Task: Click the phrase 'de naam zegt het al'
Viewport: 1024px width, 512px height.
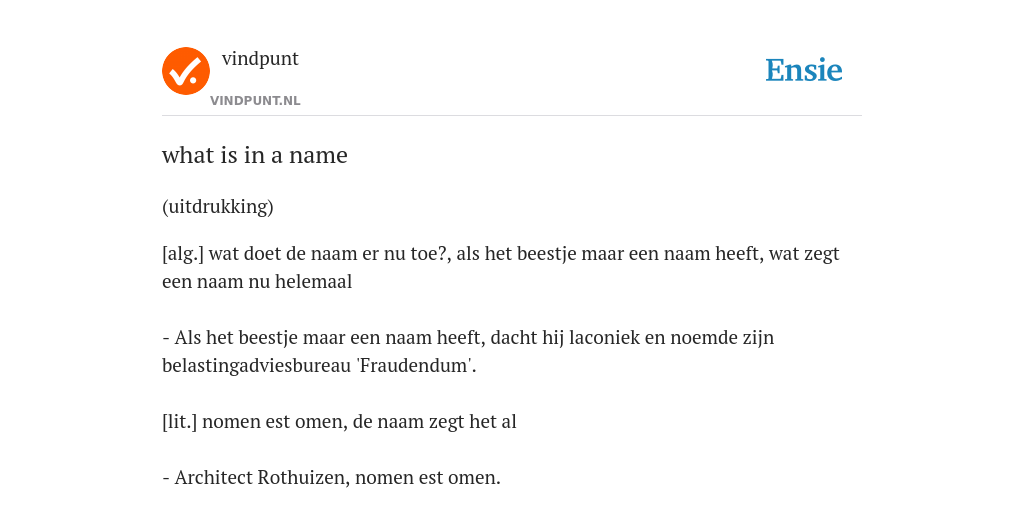Action: click(x=435, y=422)
